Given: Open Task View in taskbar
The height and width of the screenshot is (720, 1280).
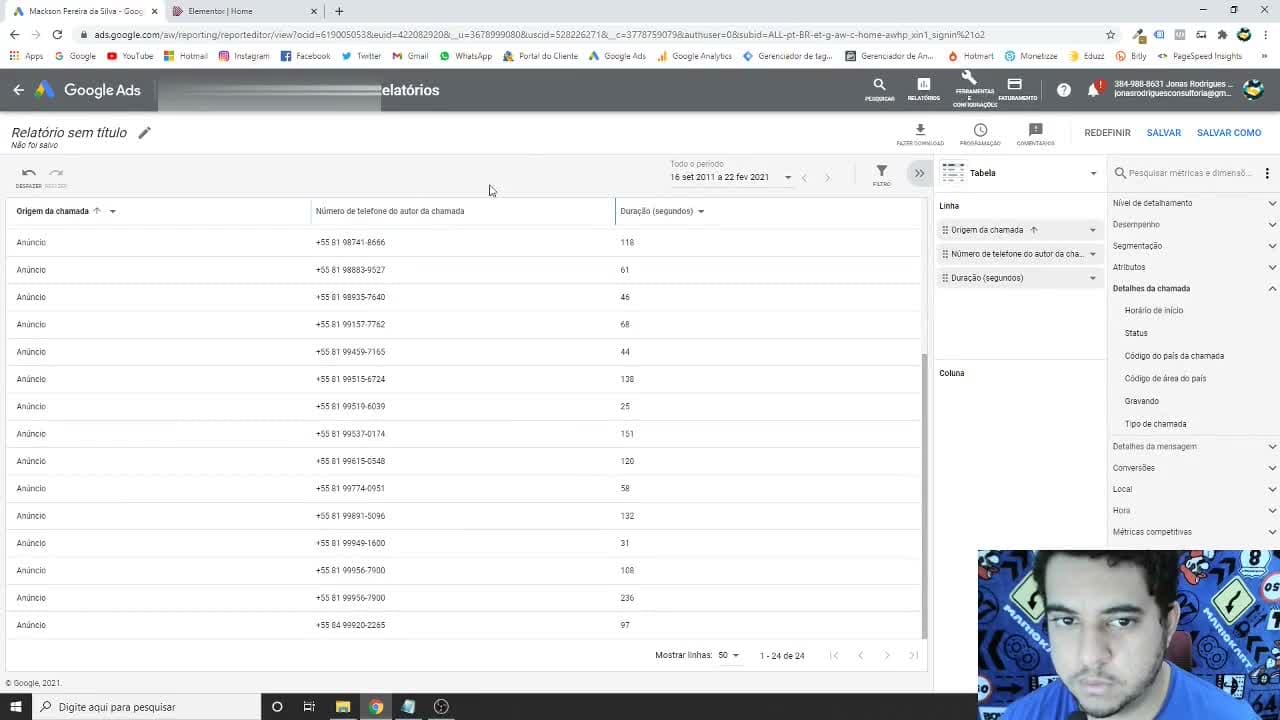Looking at the screenshot, I should (x=309, y=707).
